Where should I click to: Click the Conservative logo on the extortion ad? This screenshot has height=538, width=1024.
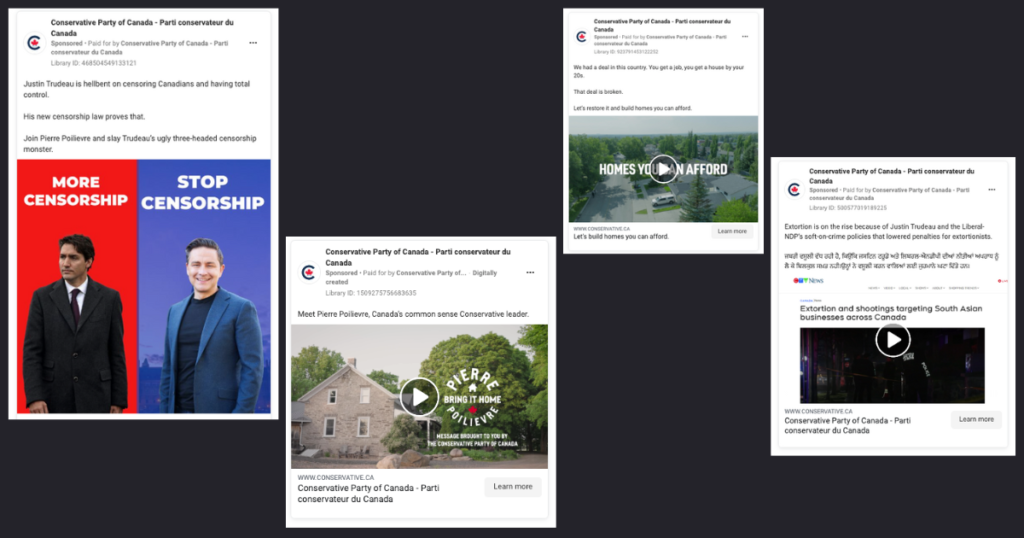[x=794, y=190]
